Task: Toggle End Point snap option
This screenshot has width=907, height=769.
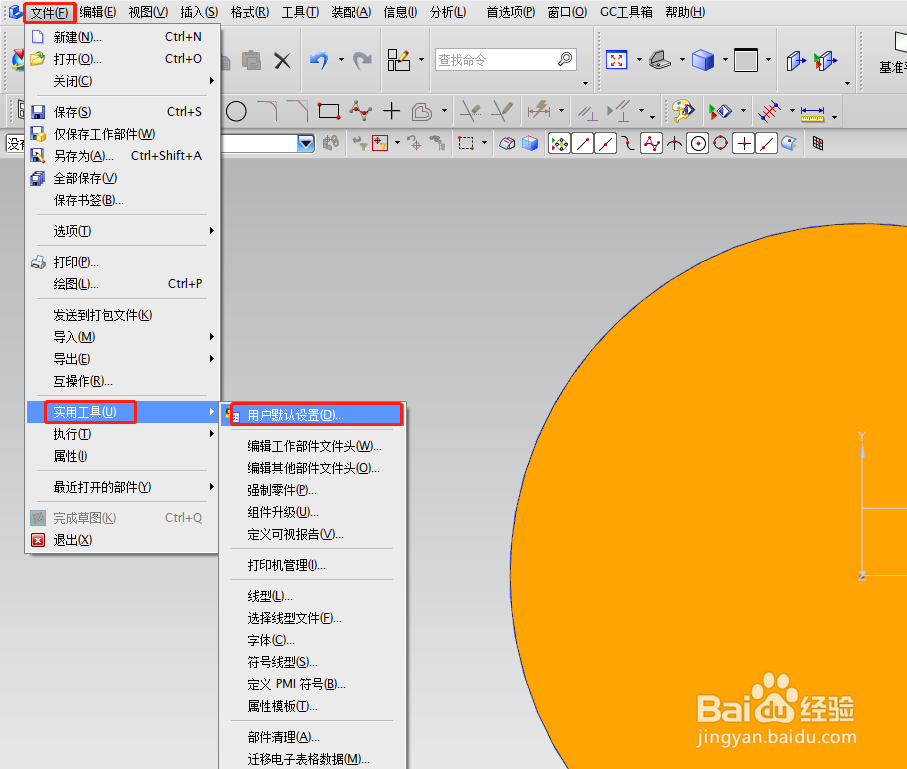Action: pos(583,144)
